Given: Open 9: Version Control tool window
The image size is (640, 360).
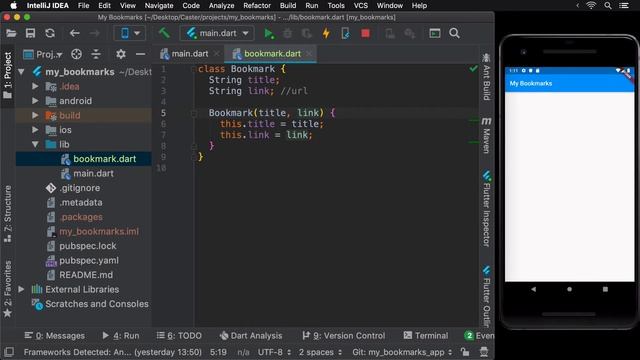Looking at the screenshot, I should coord(344,336).
